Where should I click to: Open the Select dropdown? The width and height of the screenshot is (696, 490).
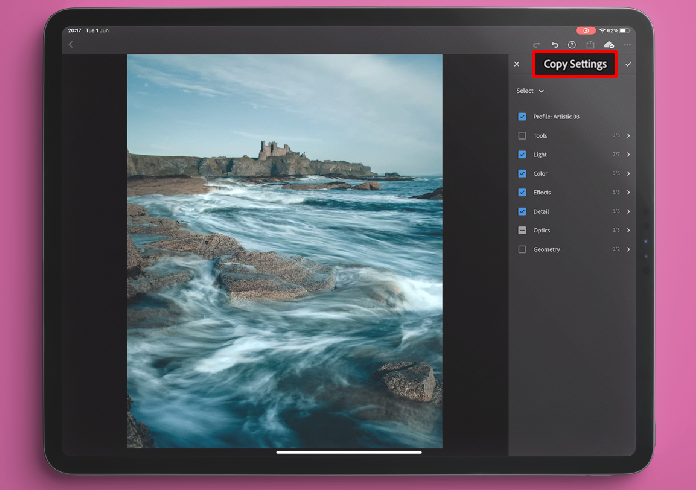[x=530, y=91]
